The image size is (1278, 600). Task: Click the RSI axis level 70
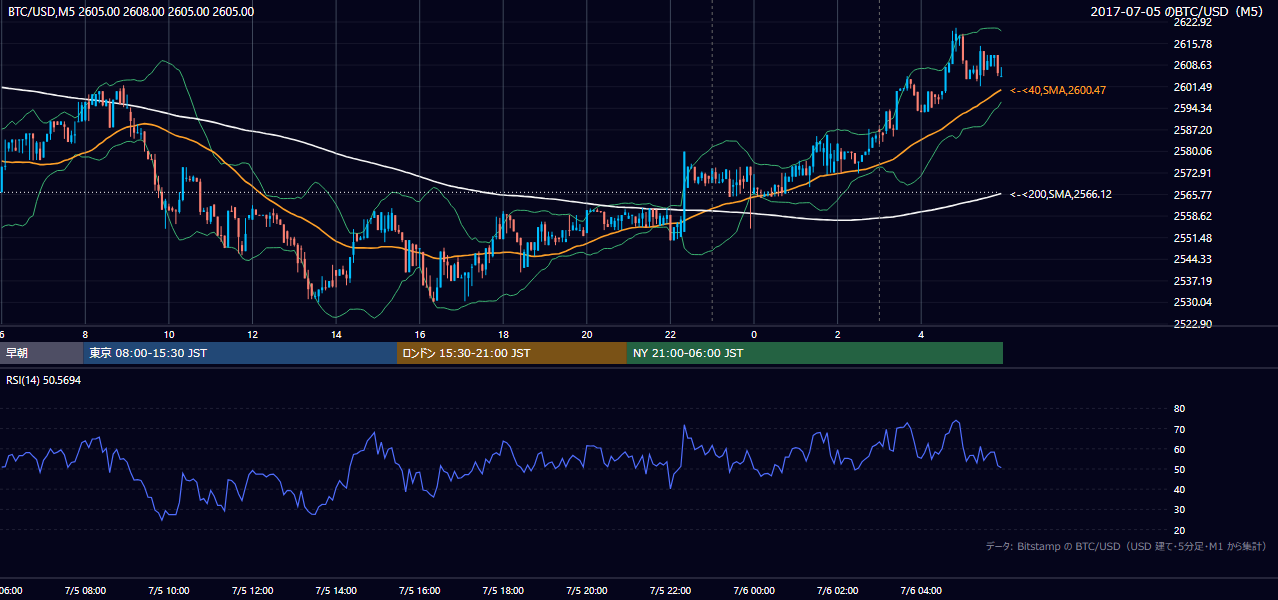click(x=1179, y=429)
